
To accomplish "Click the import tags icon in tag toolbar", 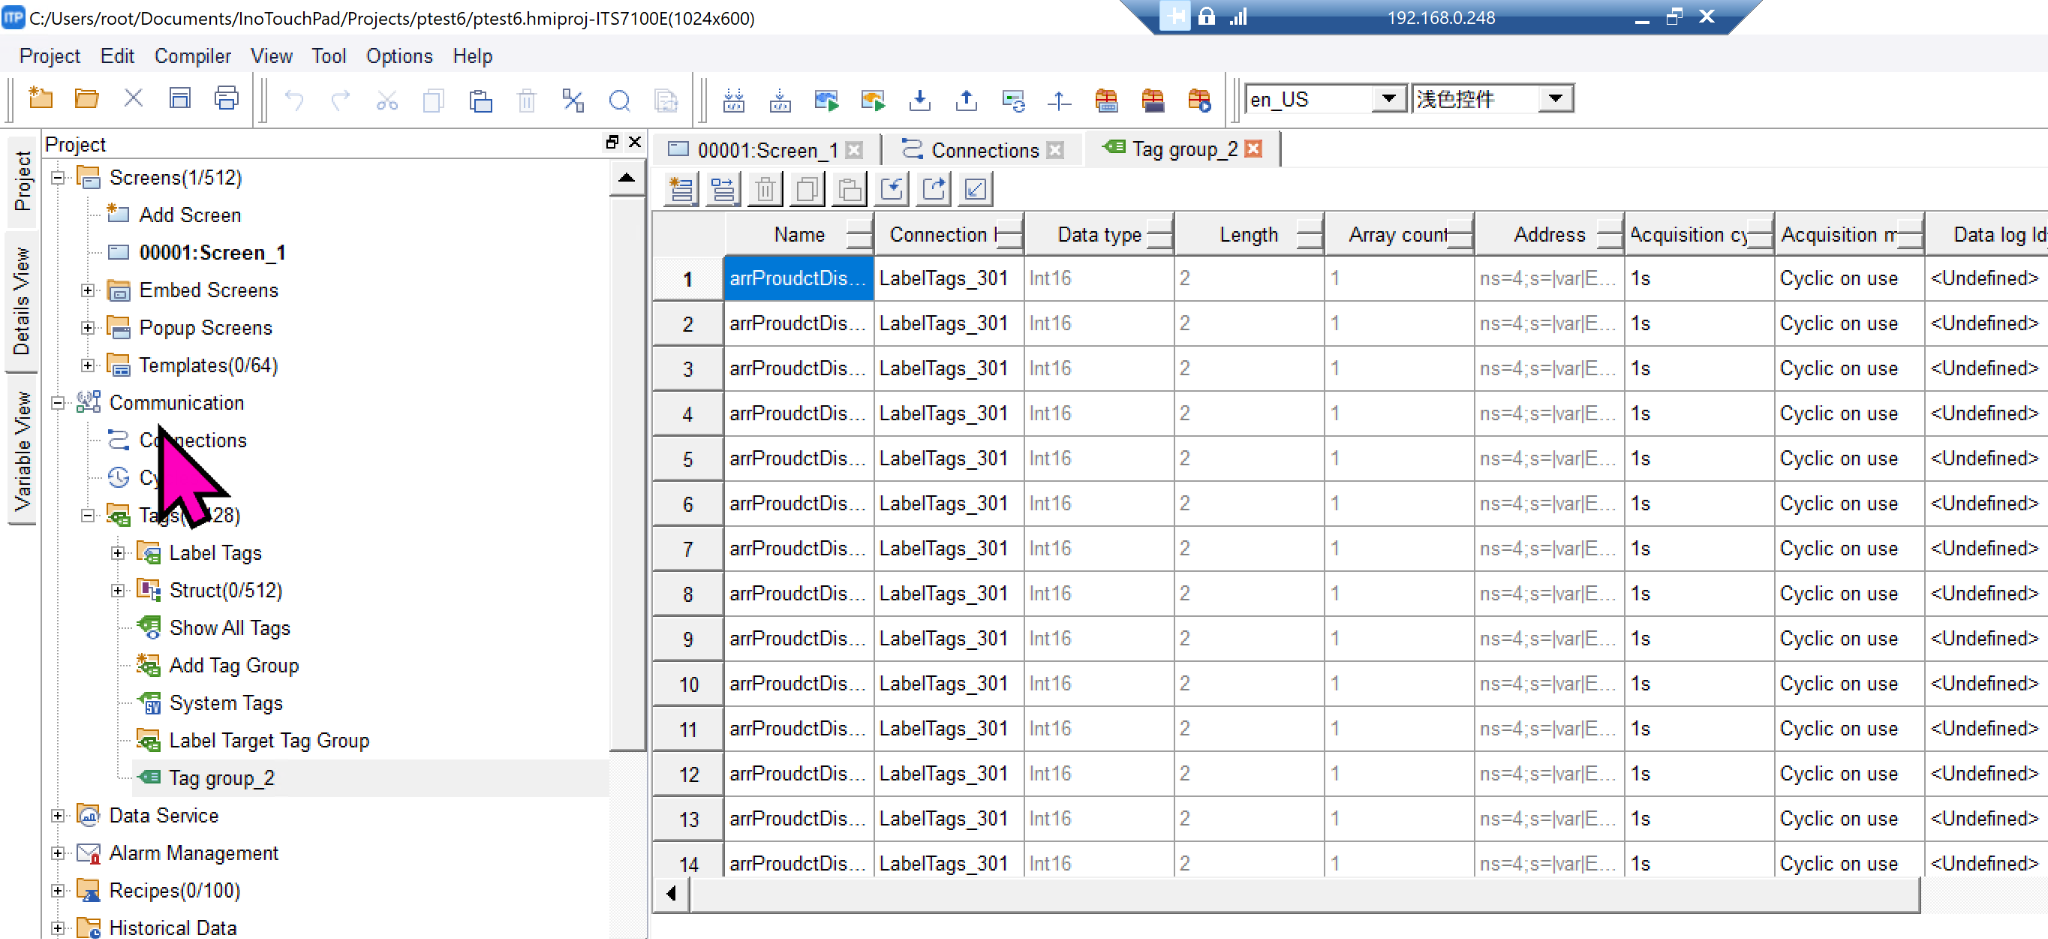I will 892,189.
